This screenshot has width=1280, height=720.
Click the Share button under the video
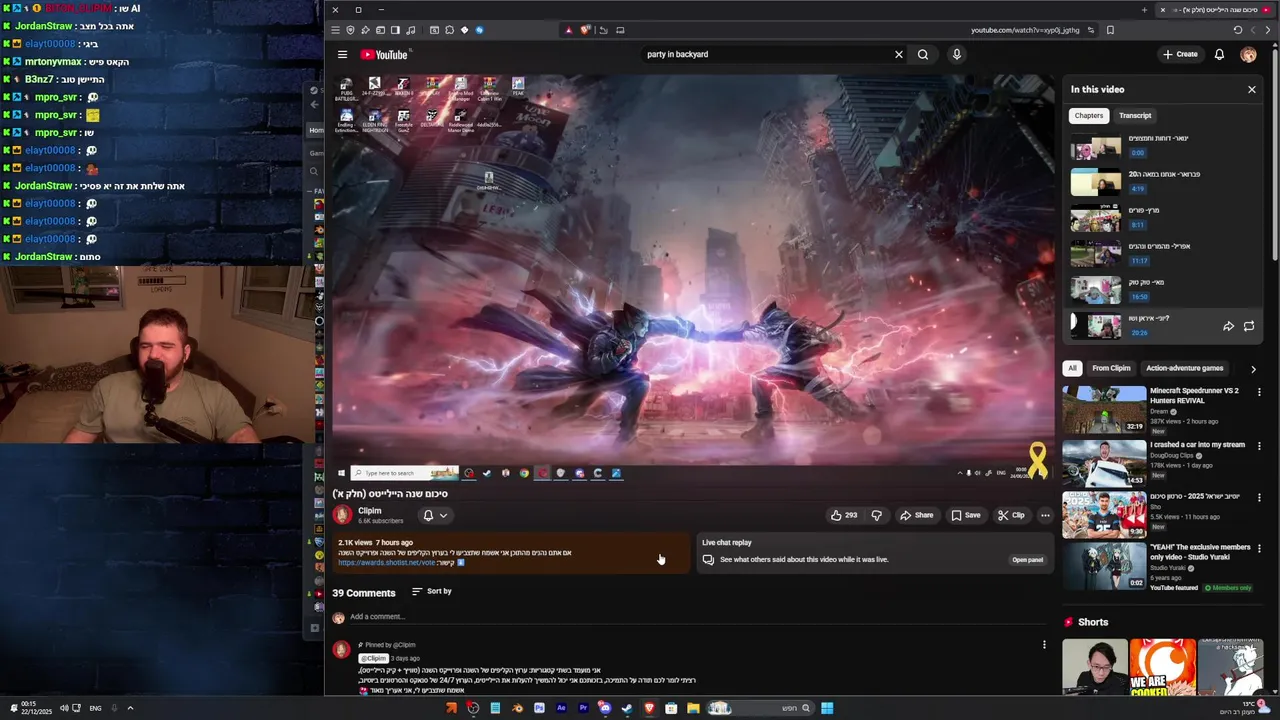pyautogui.click(x=916, y=515)
